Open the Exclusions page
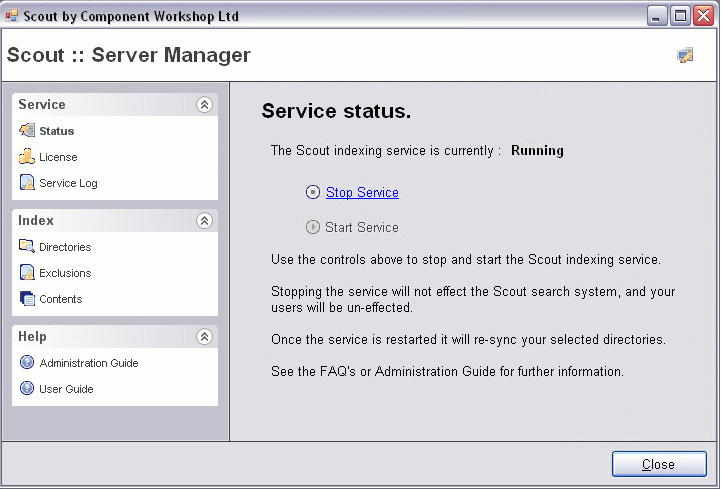Viewport: 722px width, 489px height. [65, 273]
